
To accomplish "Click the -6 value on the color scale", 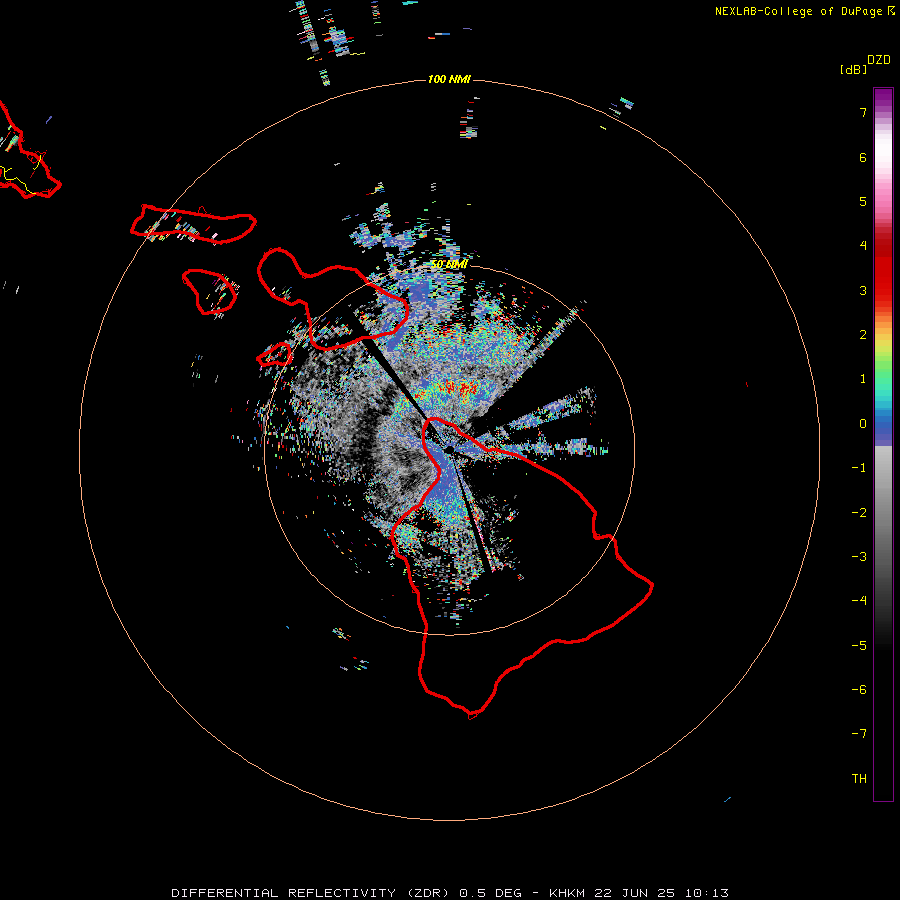I will click(x=859, y=690).
